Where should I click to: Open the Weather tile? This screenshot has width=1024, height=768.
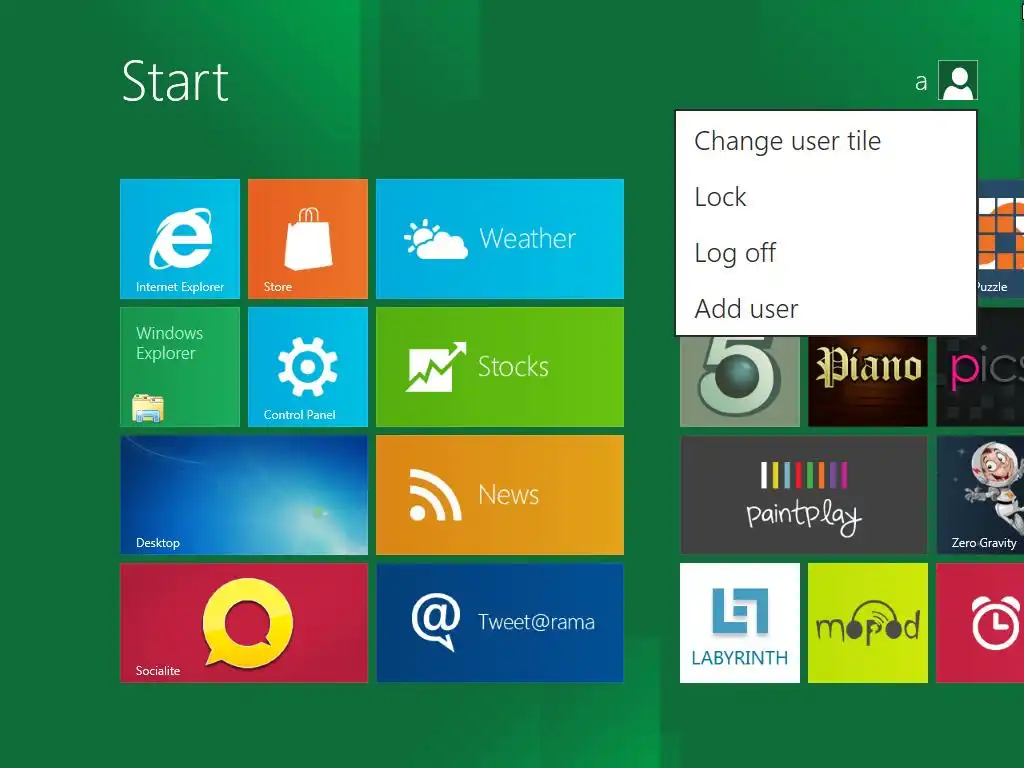pyautogui.click(x=500, y=238)
